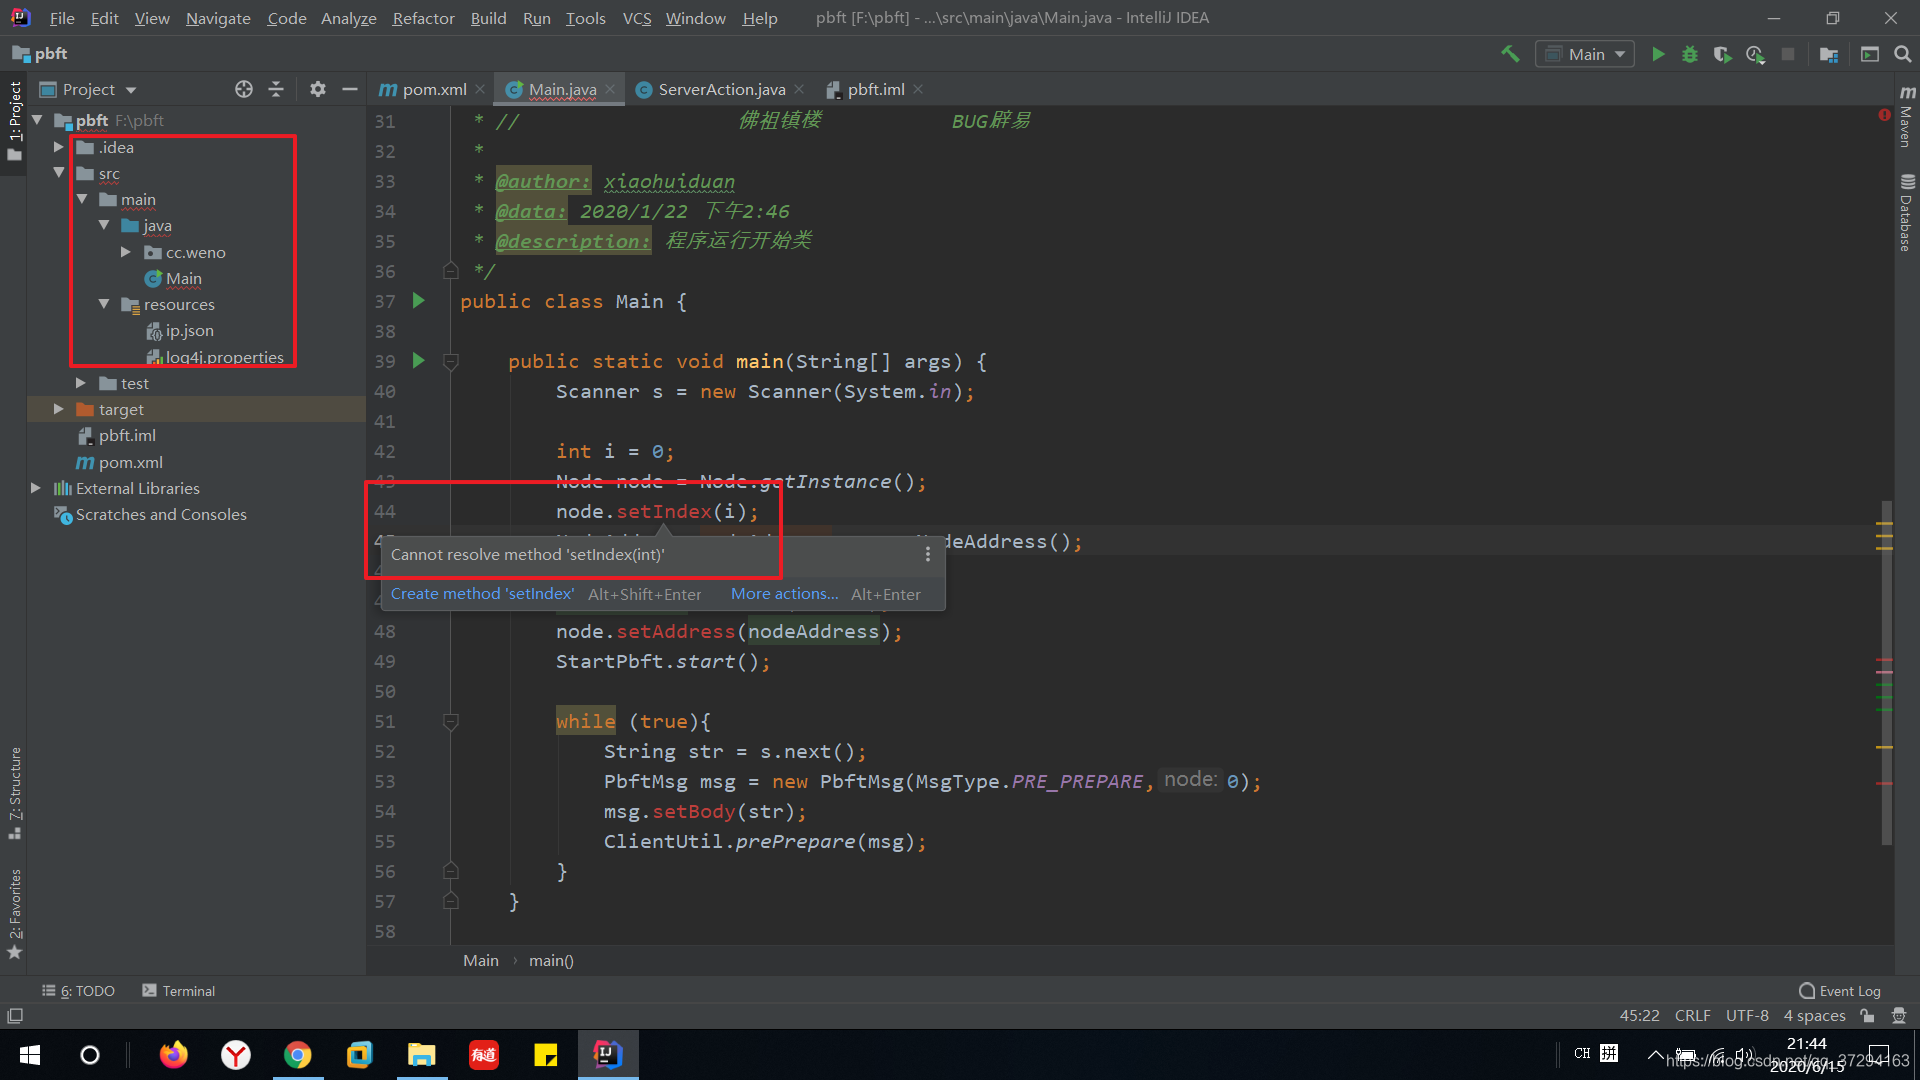Run with Coverage icon in toolbar
Image resolution: width=1920 pixels, height=1080 pixels.
pos(1722,54)
